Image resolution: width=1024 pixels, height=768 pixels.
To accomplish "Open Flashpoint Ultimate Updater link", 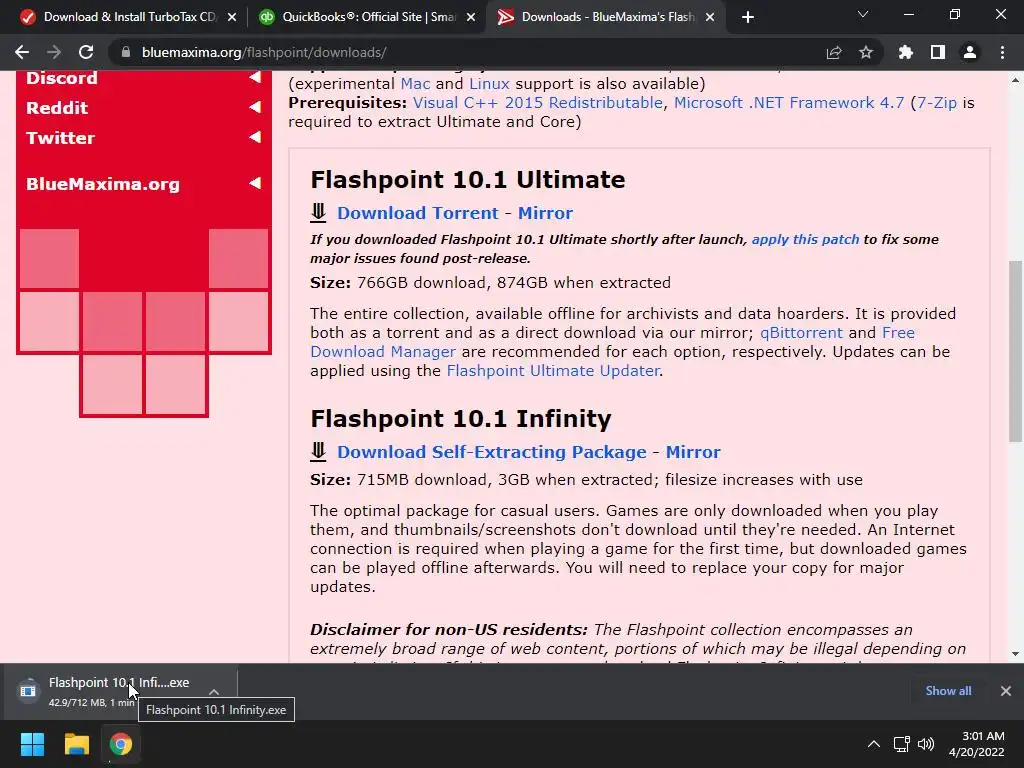I will click(553, 370).
